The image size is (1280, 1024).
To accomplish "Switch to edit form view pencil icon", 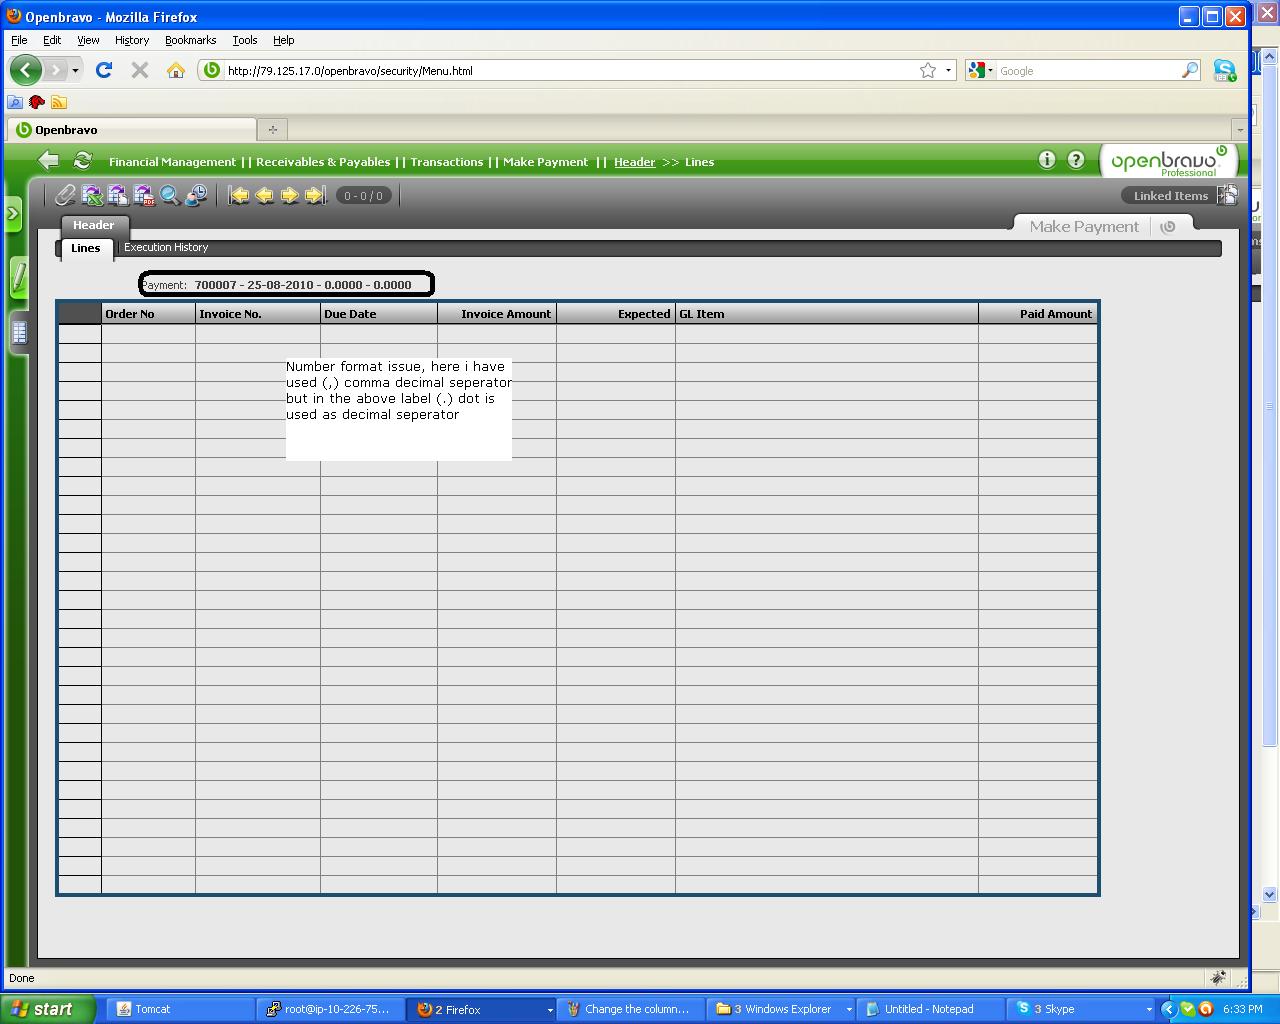I will pyautogui.click(x=19, y=277).
